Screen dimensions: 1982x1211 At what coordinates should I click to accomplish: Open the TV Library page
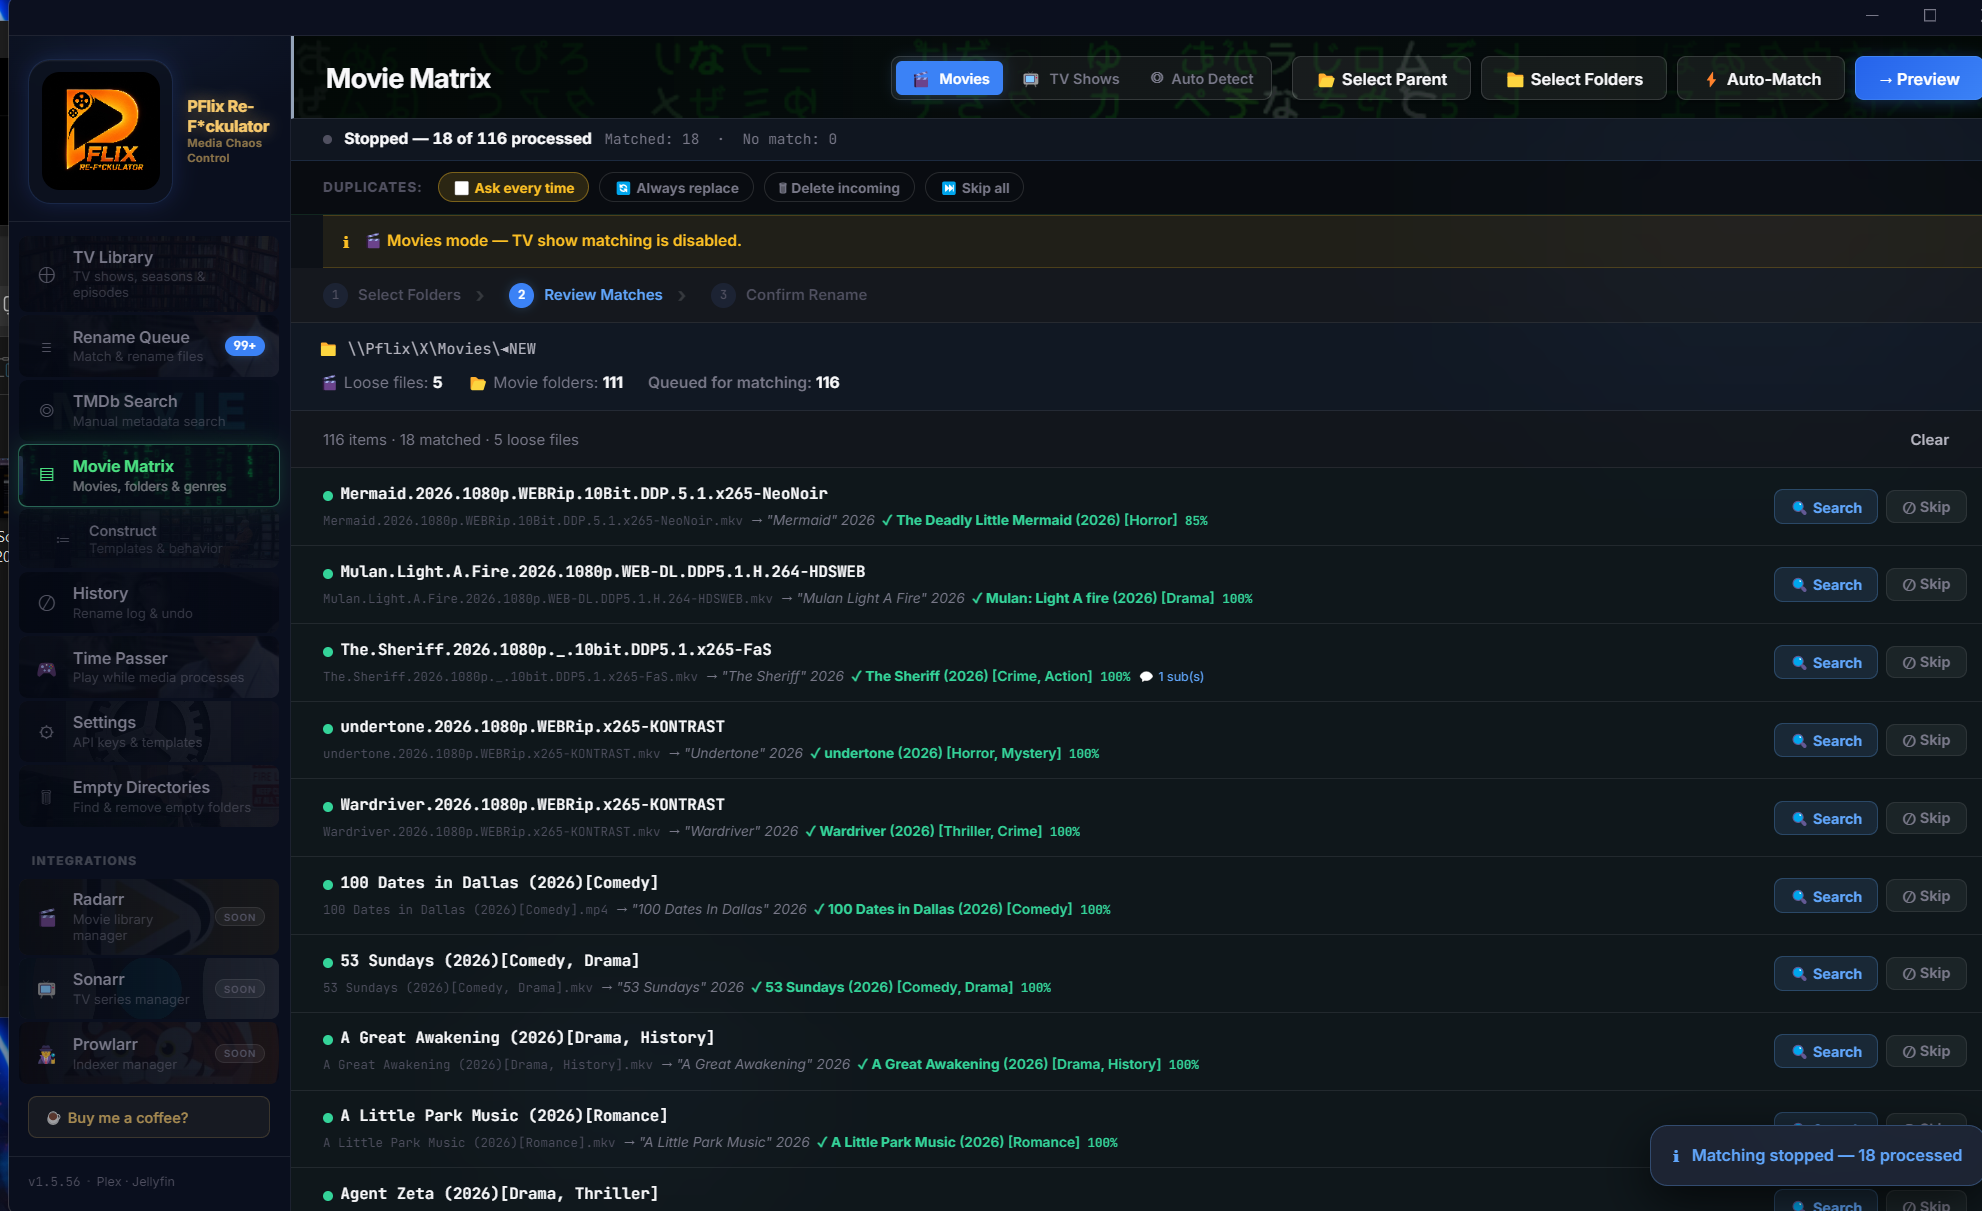click(x=149, y=275)
